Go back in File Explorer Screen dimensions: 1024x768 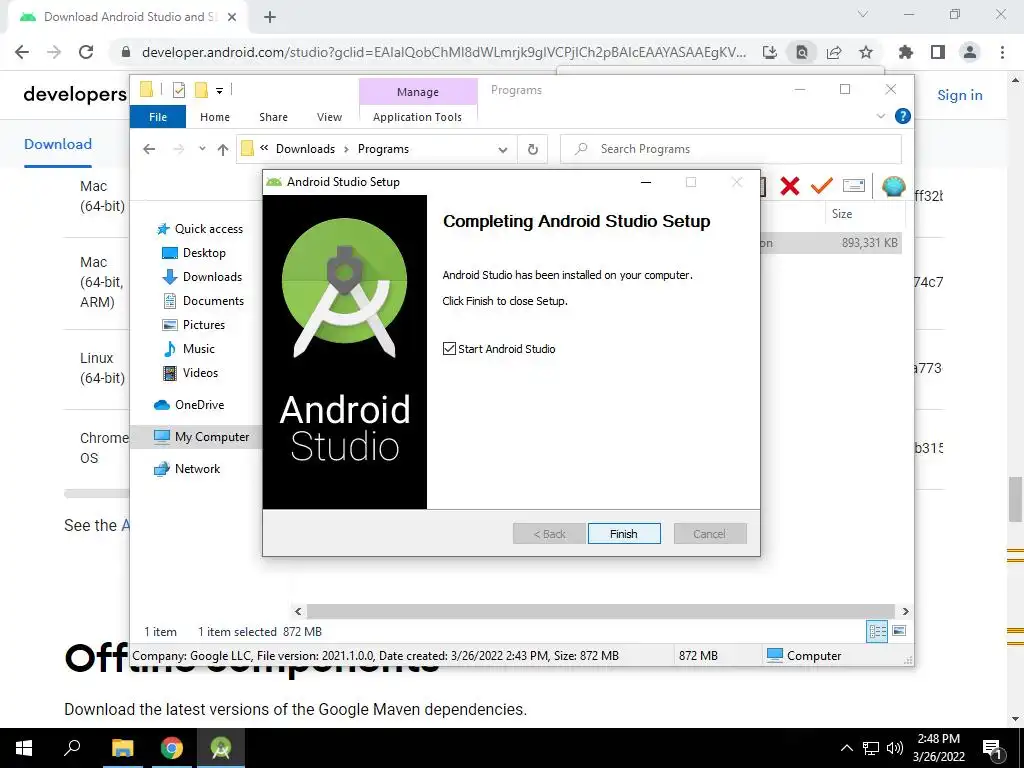(x=149, y=150)
